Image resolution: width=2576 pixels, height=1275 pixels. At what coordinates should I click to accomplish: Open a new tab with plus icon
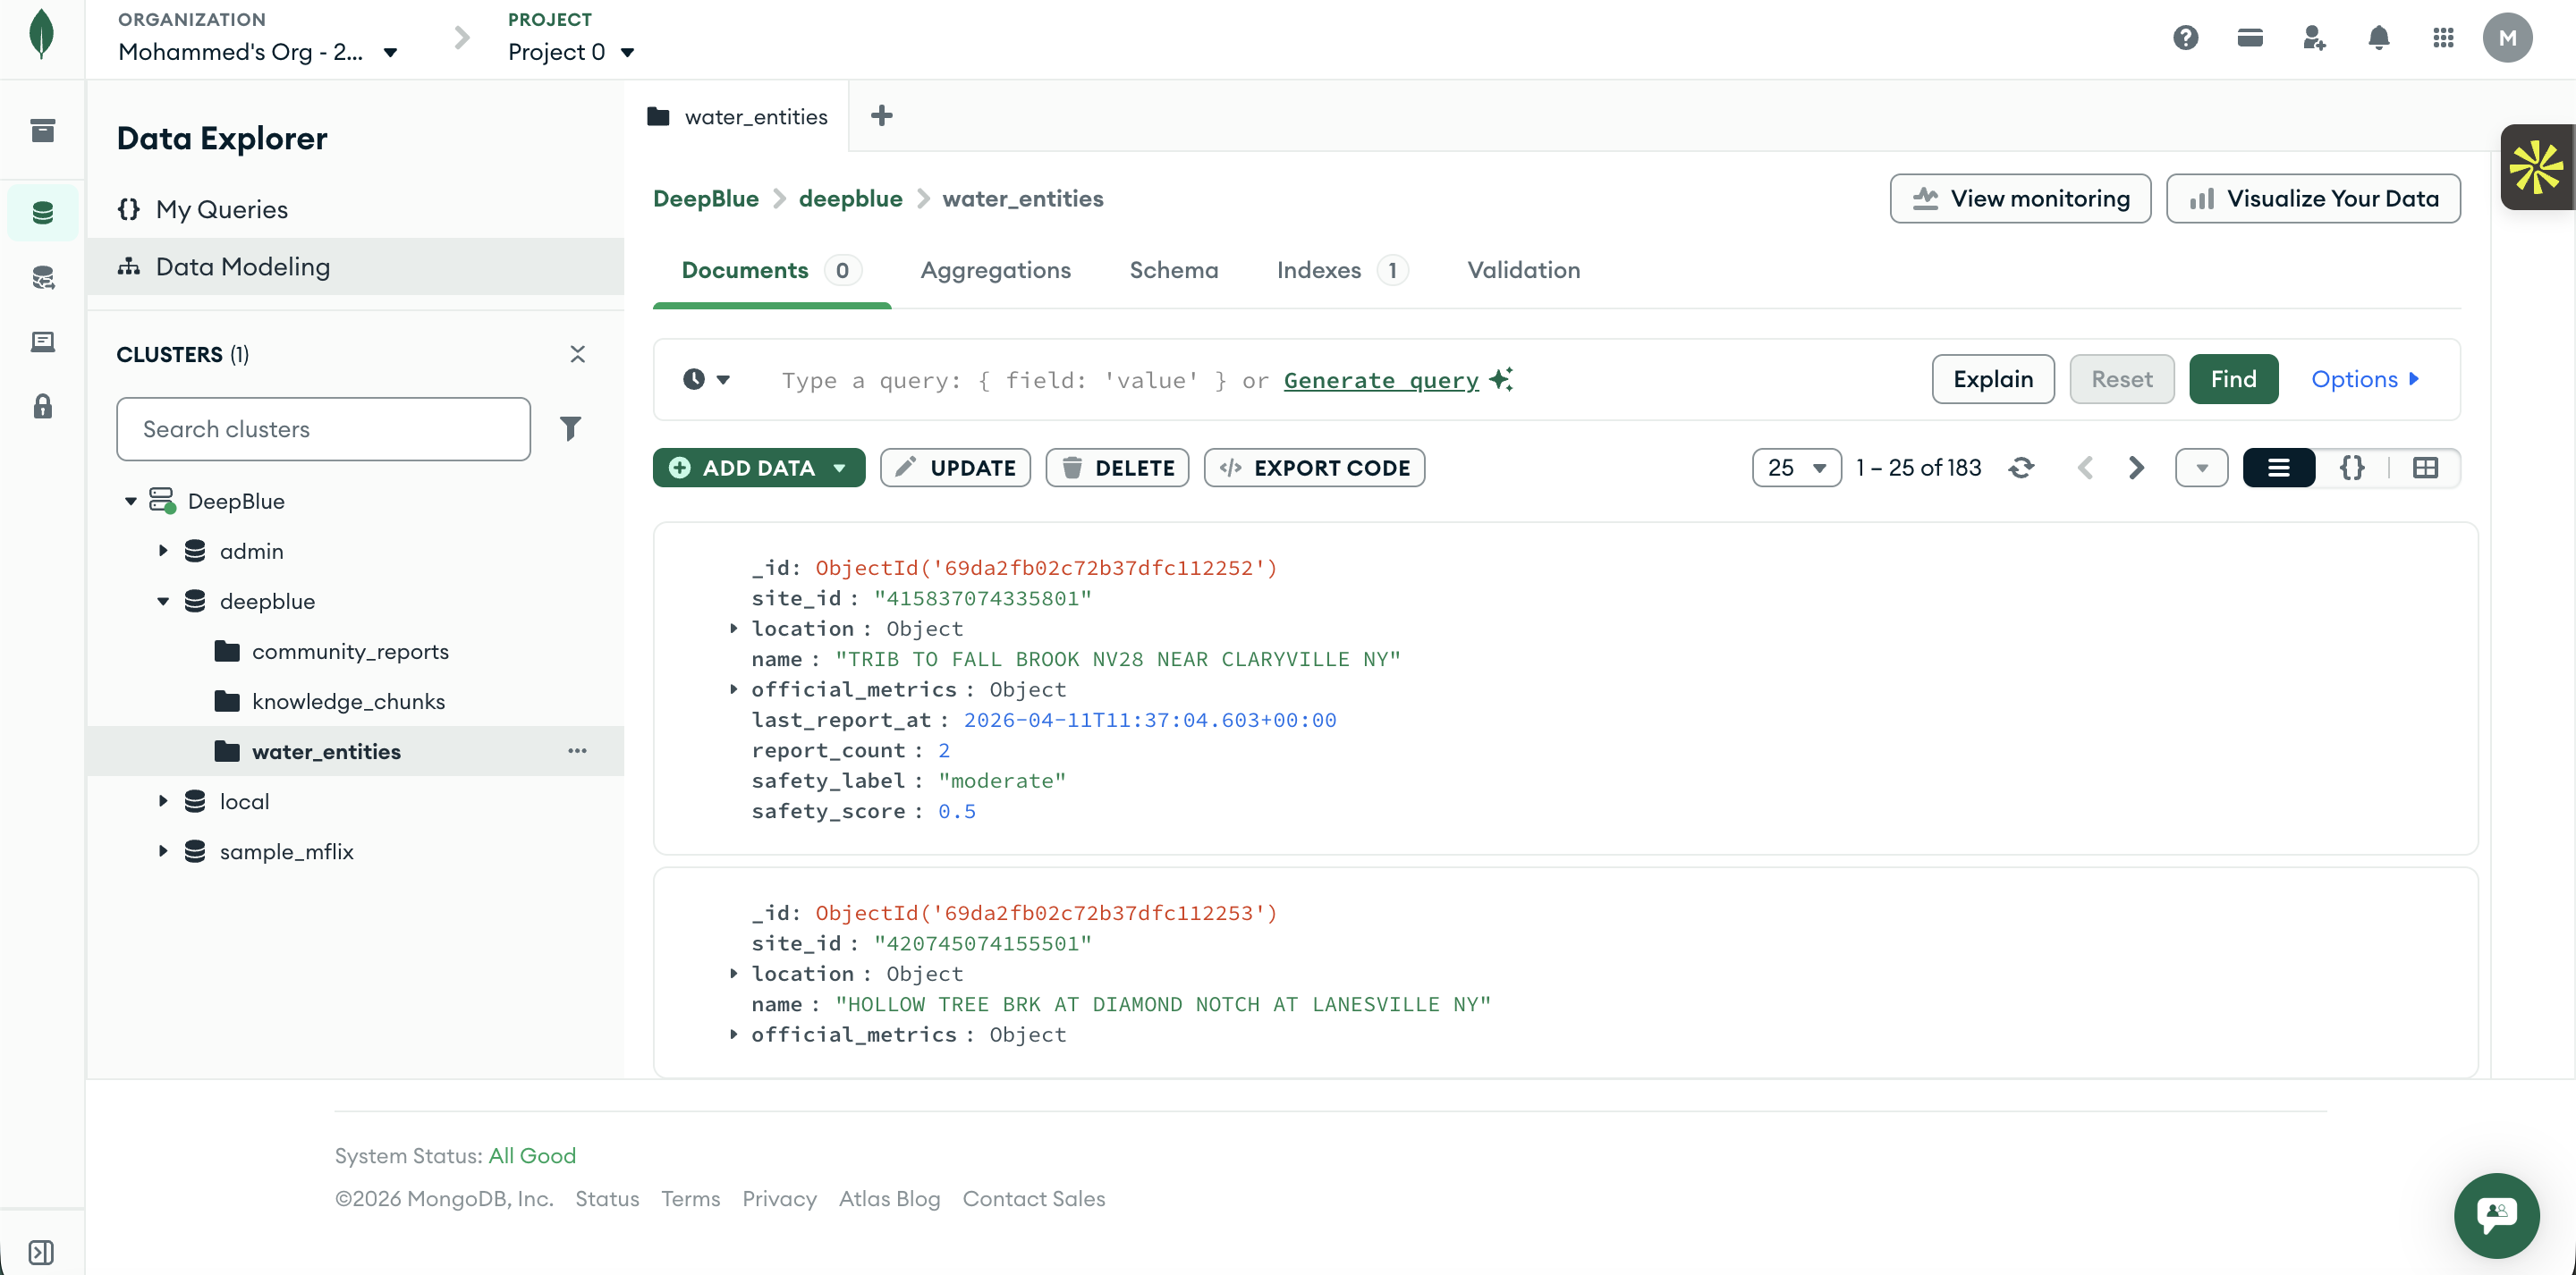point(881,116)
